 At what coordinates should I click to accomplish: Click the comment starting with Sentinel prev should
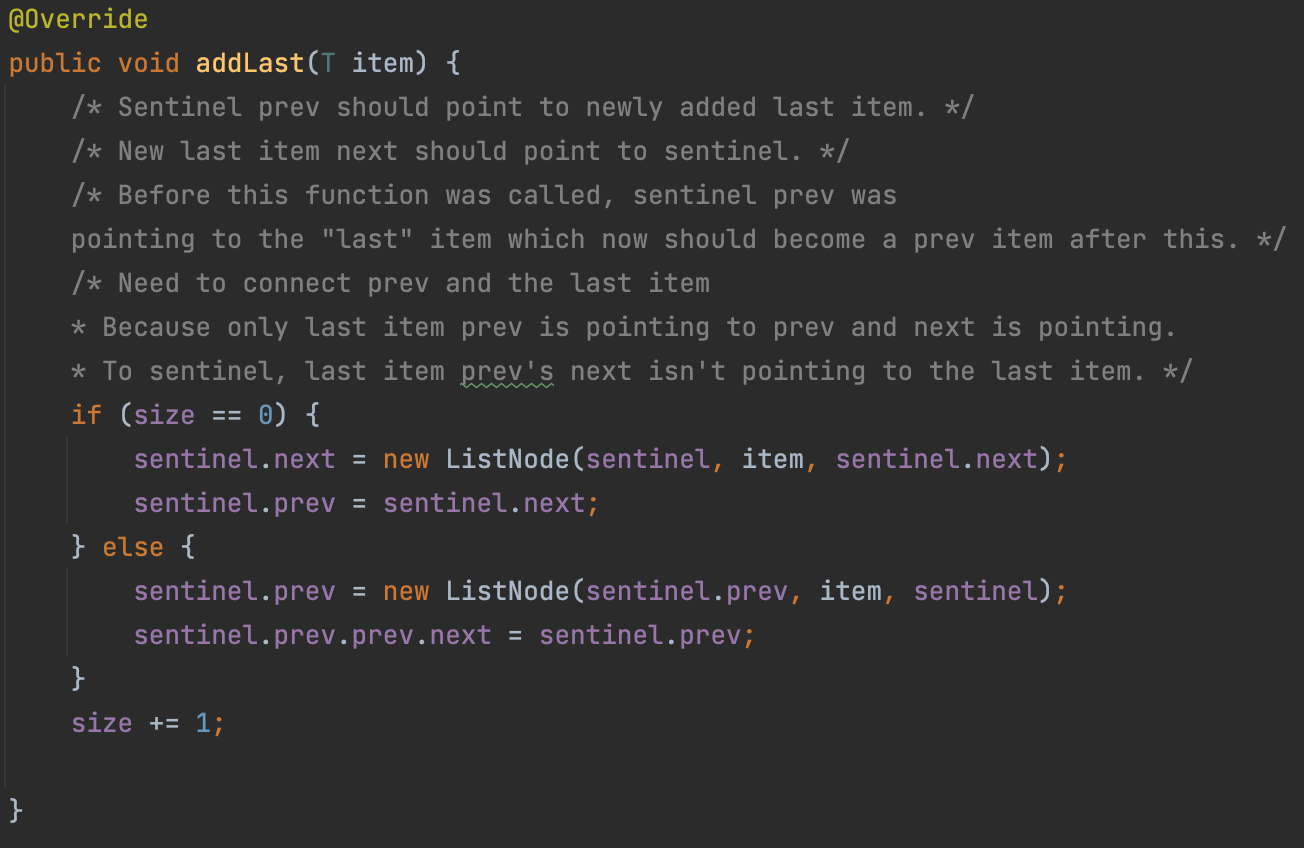[x=522, y=107]
